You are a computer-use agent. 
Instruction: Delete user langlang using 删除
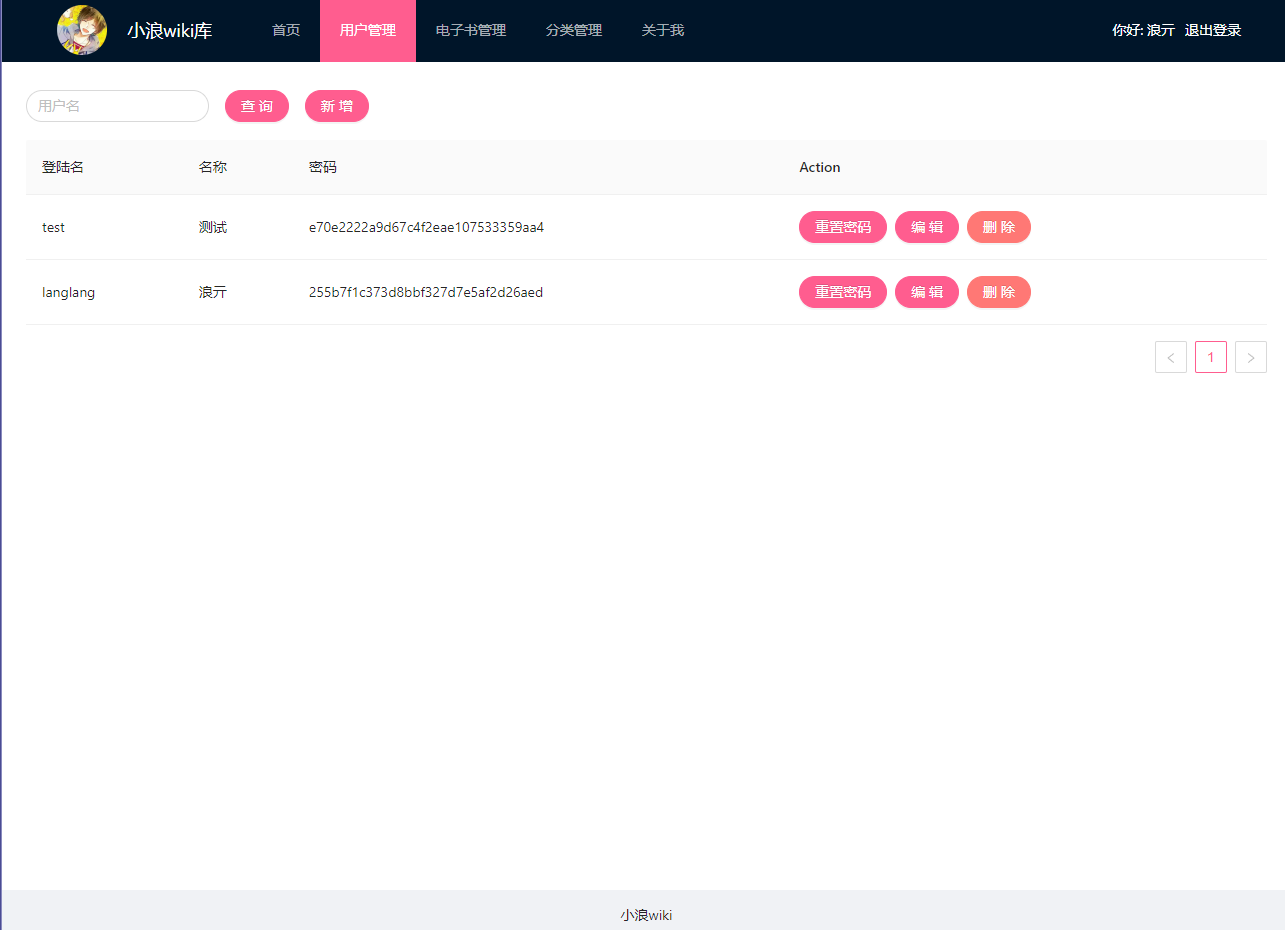click(x=998, y=292)
